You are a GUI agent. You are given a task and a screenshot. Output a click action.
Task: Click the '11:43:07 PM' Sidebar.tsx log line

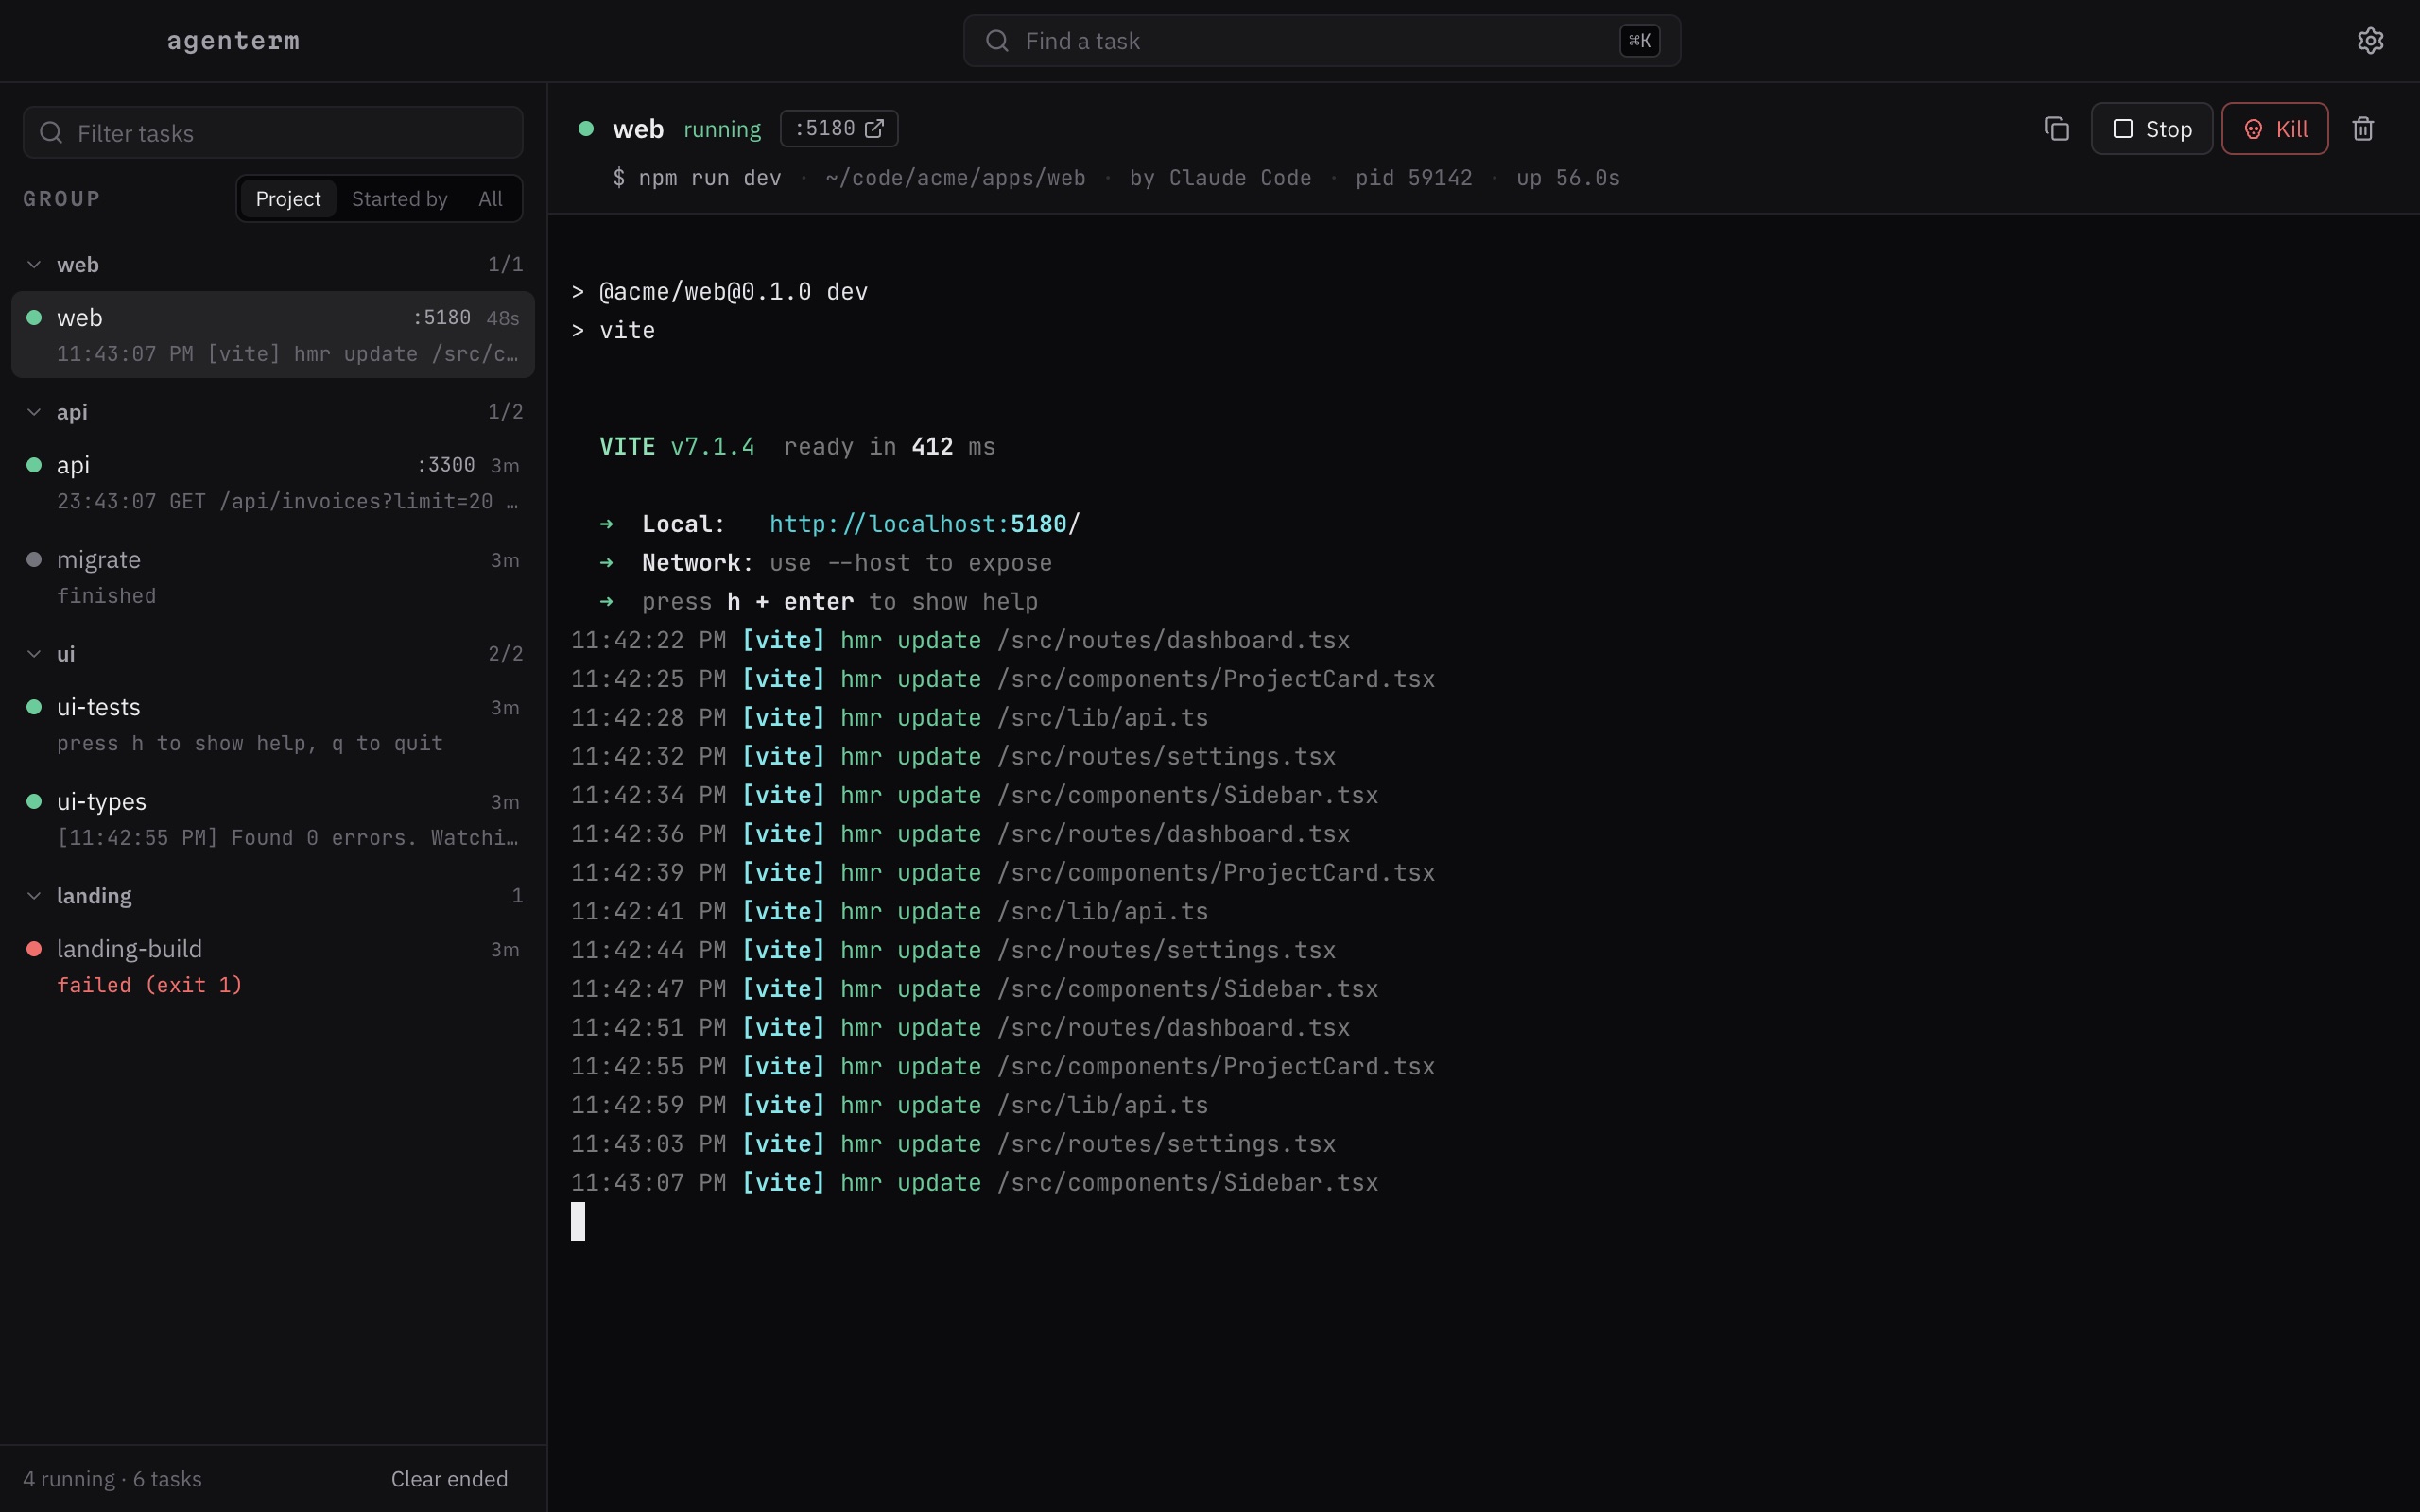(974, 1183)
